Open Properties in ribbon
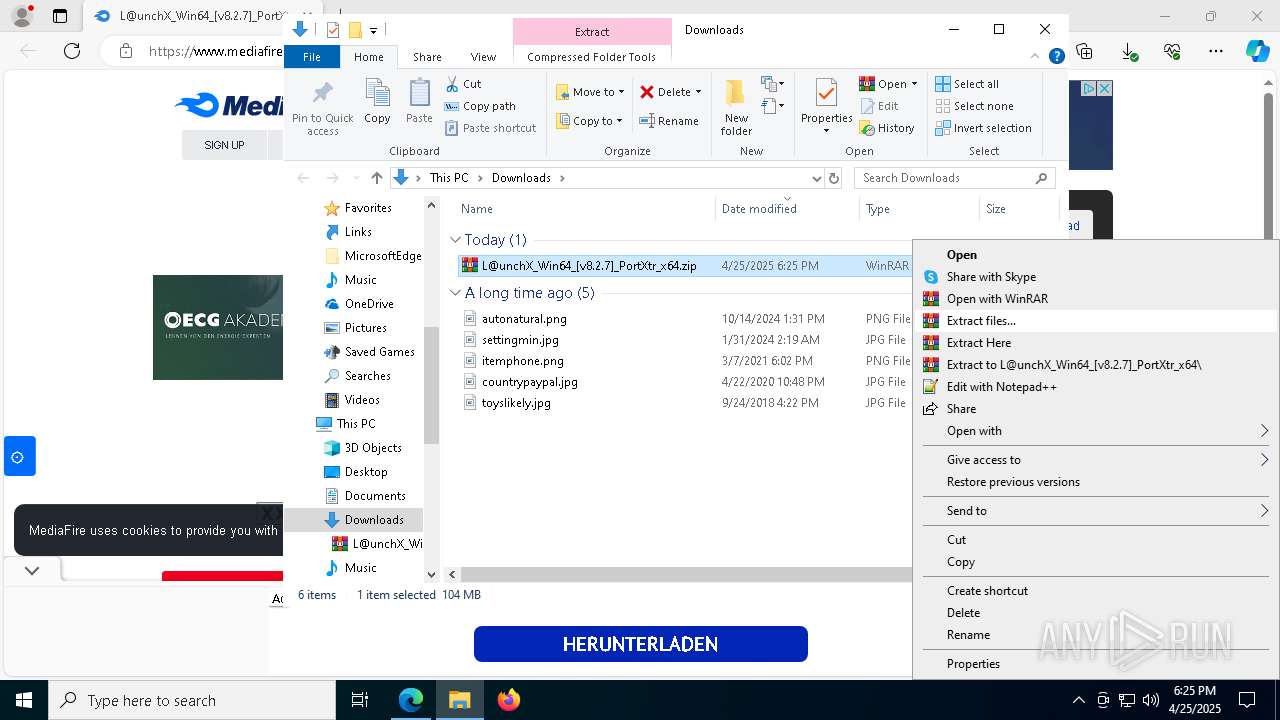The width and height of the screenshot is (1280, 720). pos(826,106)
